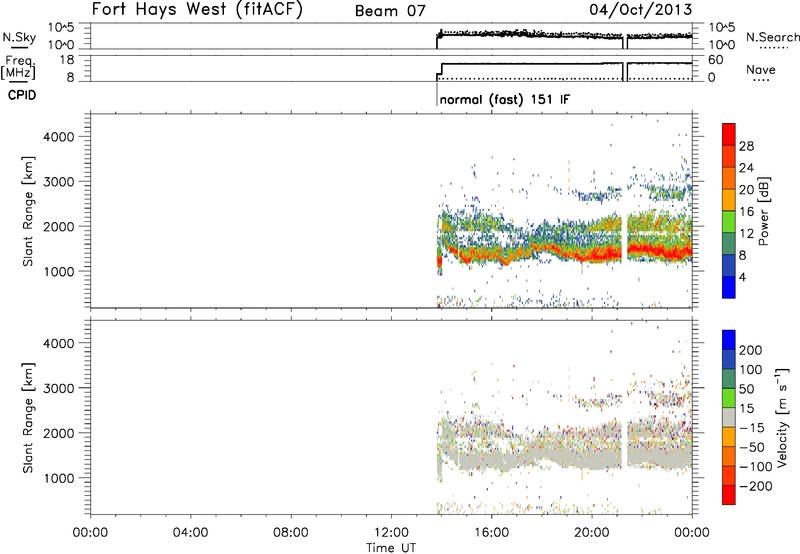Click the '16:00' time axis tick label
The width and height of the screenshot is (800, 554).
coord(491,533)
